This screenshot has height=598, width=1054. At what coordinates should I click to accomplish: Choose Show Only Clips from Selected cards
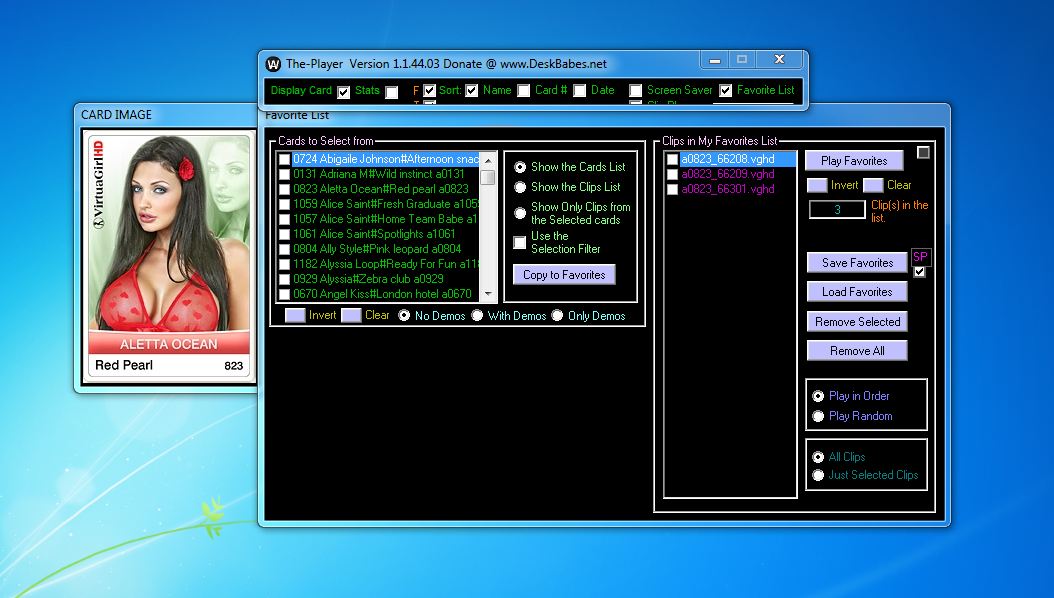click(x=520, y=213)
